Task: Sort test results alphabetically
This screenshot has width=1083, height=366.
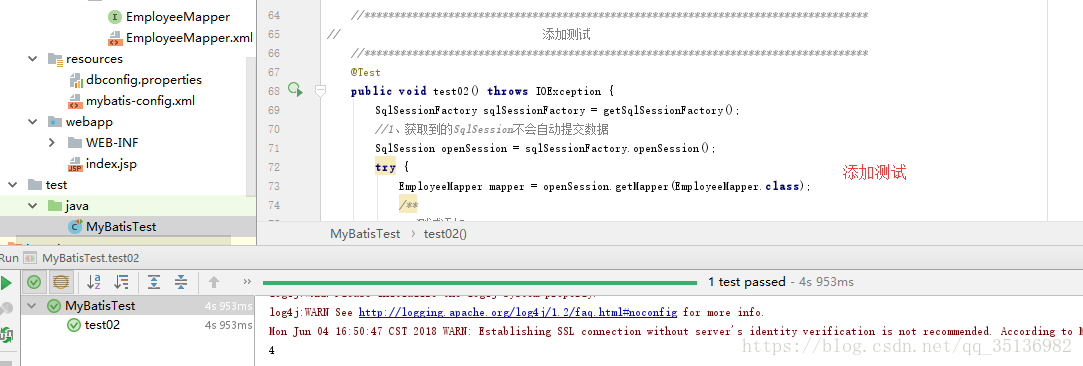Action: 94,282
